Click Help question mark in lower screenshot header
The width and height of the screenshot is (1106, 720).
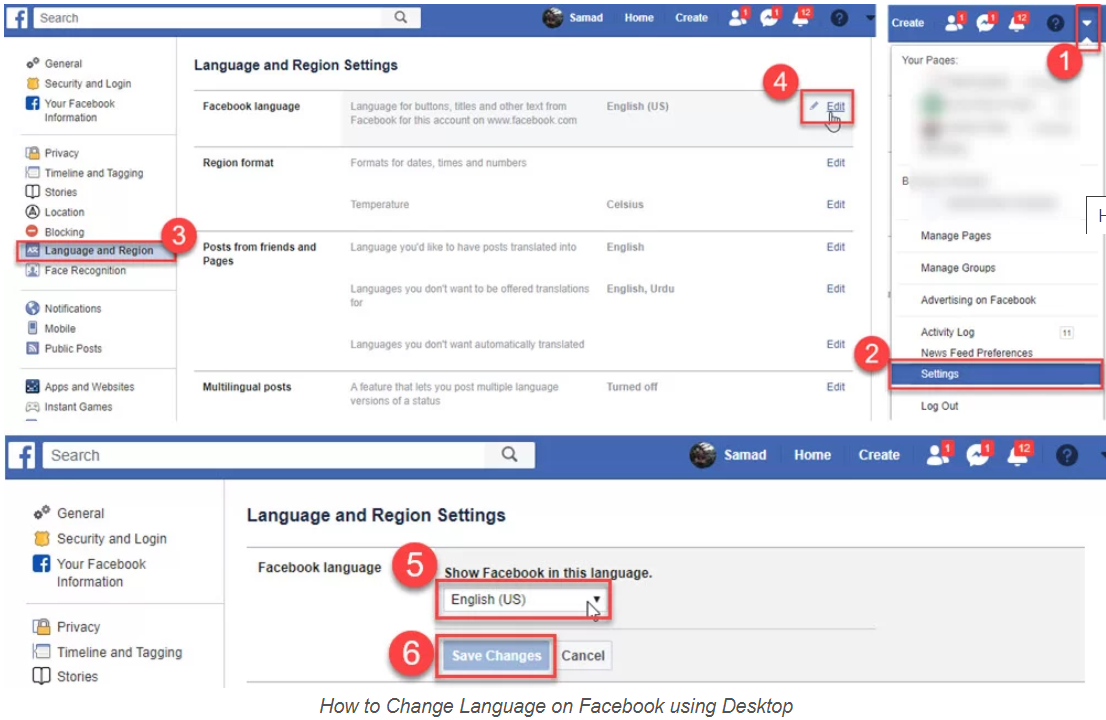pos(1066,456)
